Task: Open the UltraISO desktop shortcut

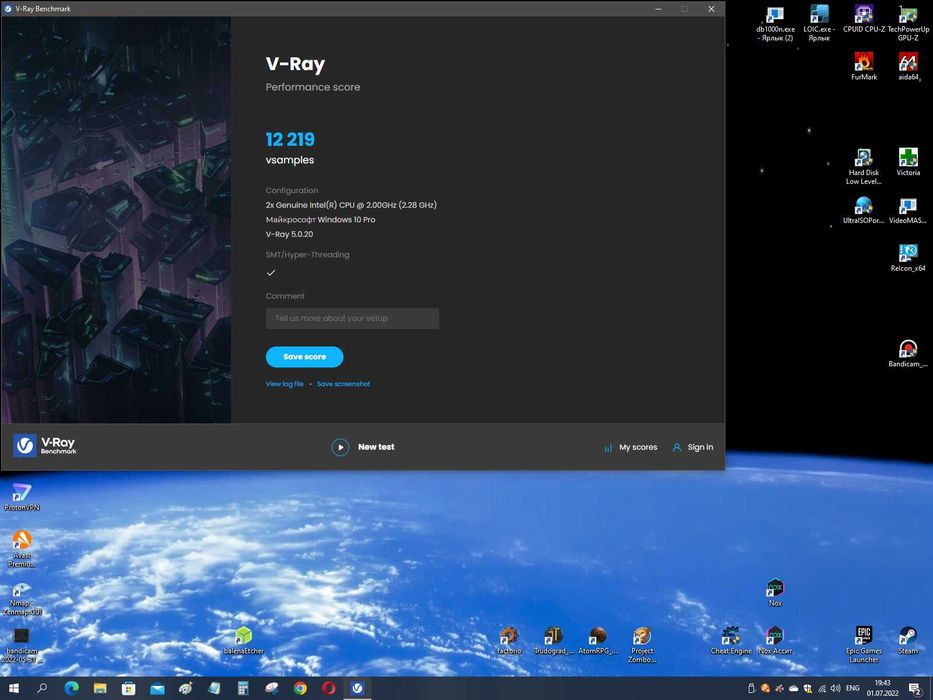Action: point(863,210)
